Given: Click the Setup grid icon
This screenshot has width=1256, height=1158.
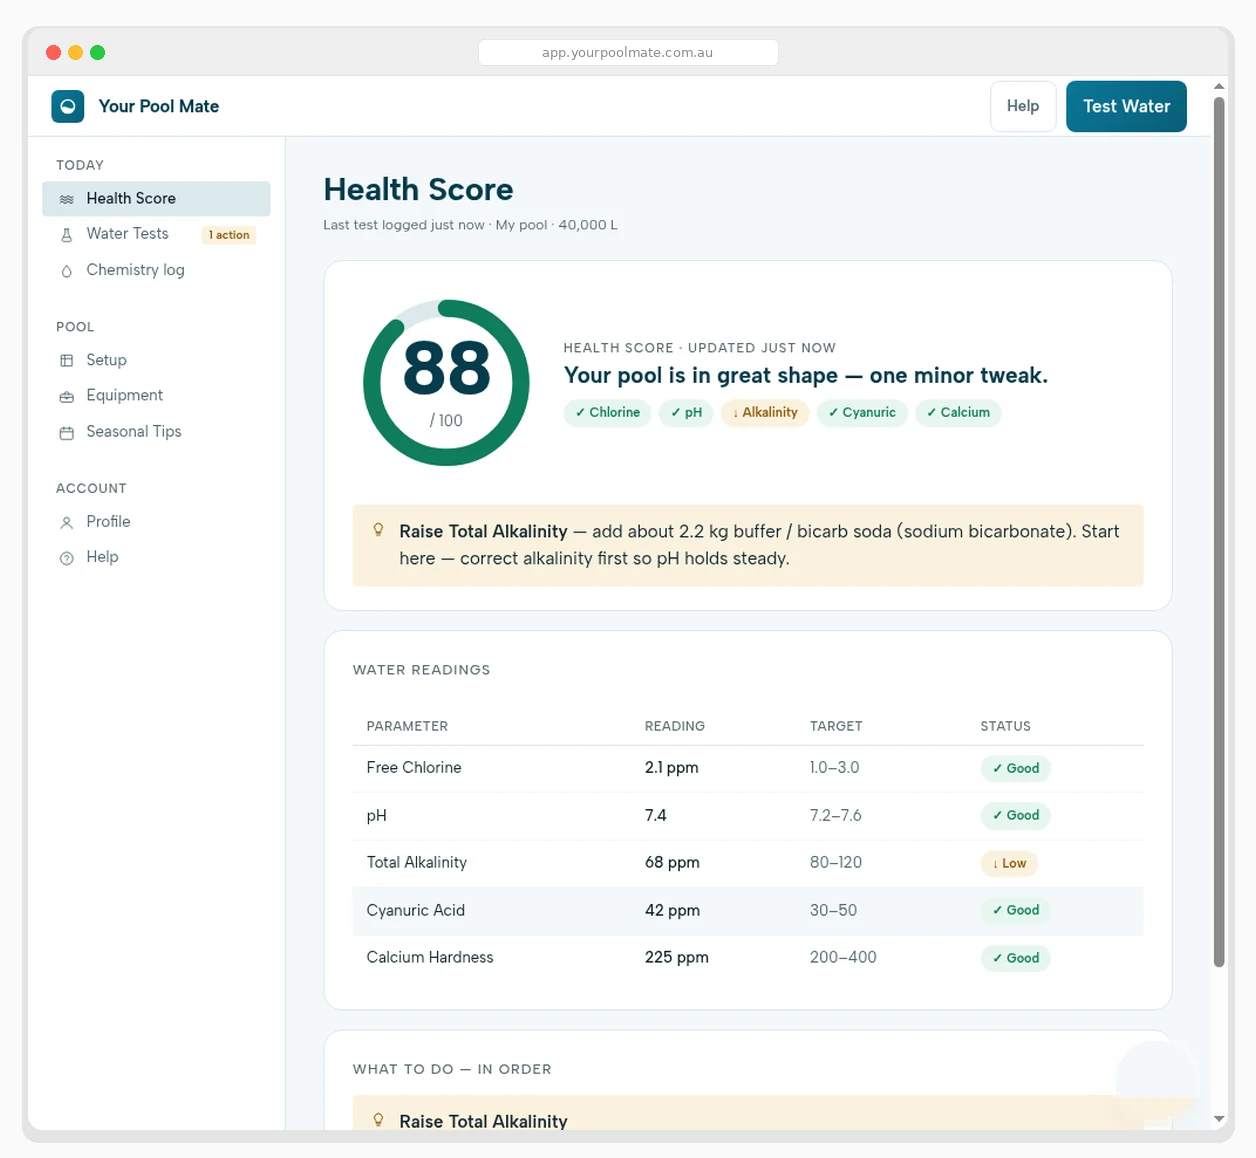Looking at the screenshot, I should (x=67, y=361).
